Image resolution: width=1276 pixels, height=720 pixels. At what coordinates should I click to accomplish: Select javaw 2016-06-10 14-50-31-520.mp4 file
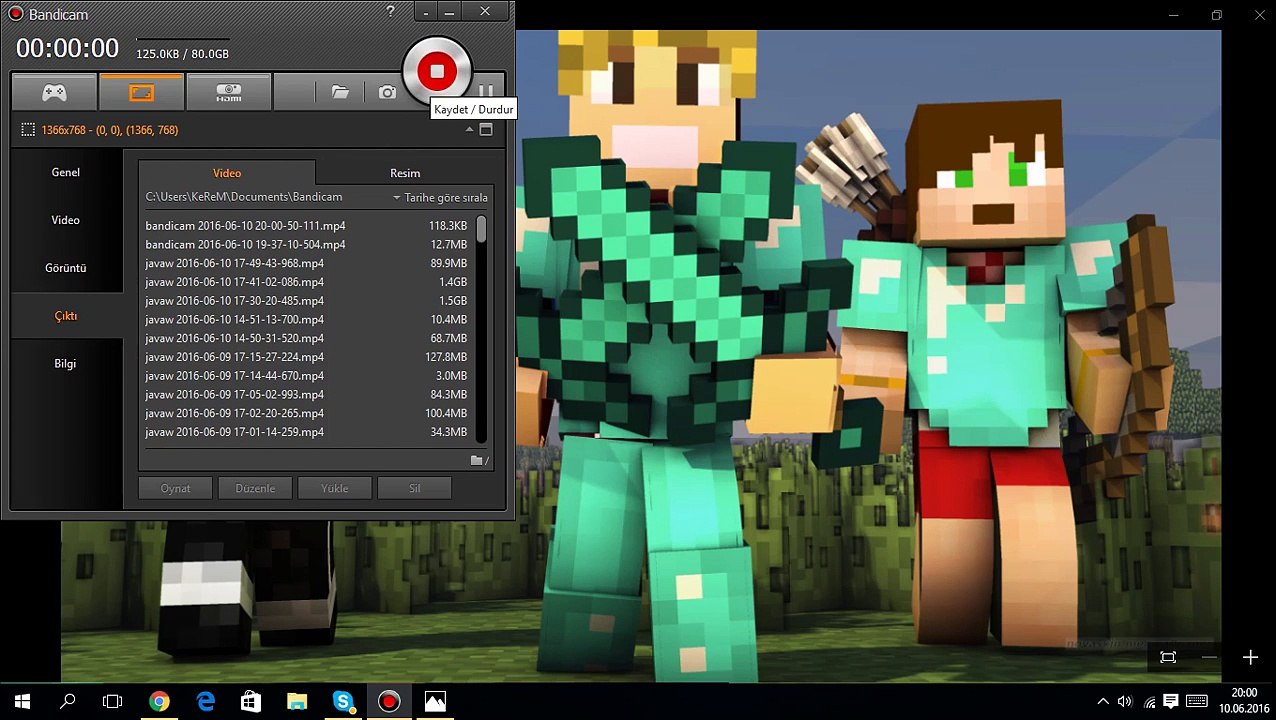(307, 338)
